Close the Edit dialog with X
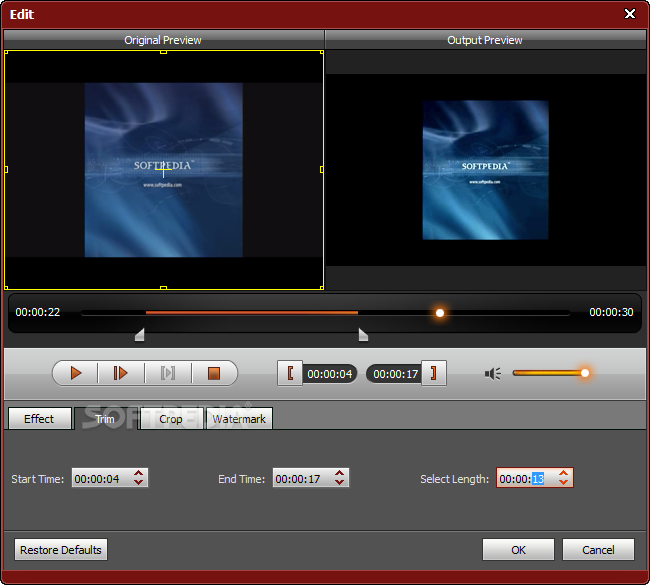 [630, 14]
